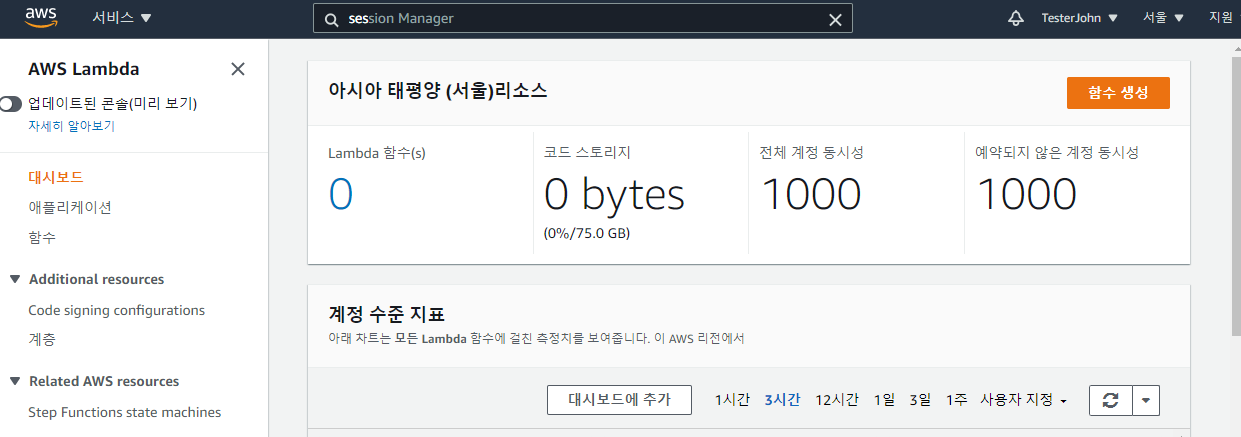
Task: Click the 자세히 알아보기 learn more link
Action: click(x=71, y=126)
